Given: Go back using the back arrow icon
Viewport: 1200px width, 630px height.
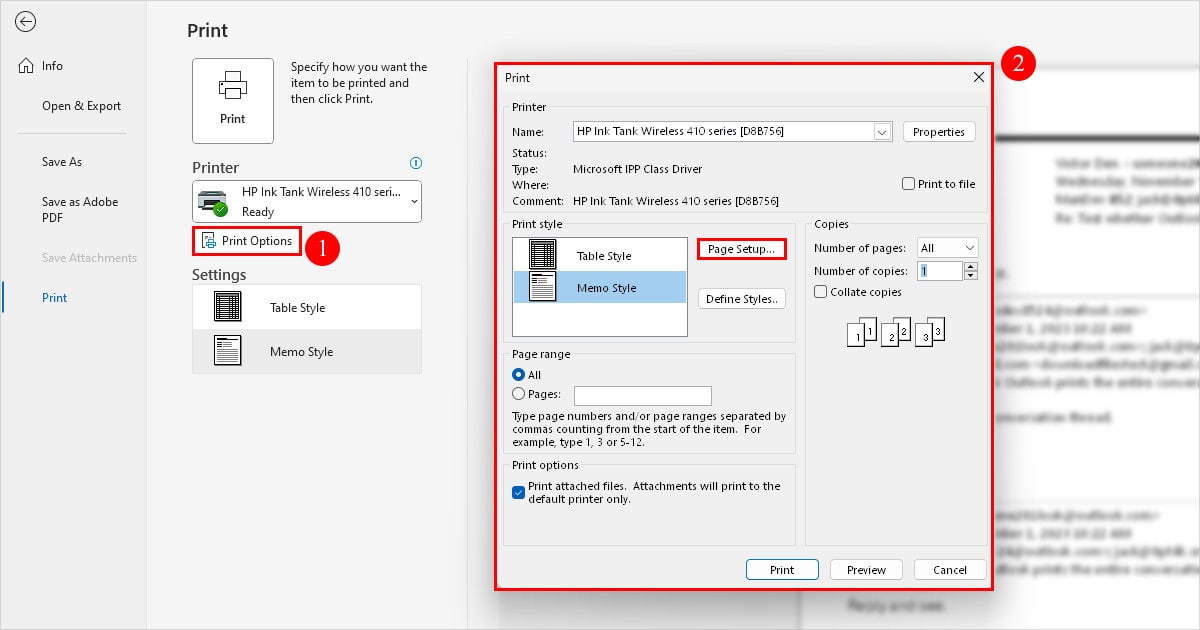Looking at the screenshot, I should click(26, 22).
